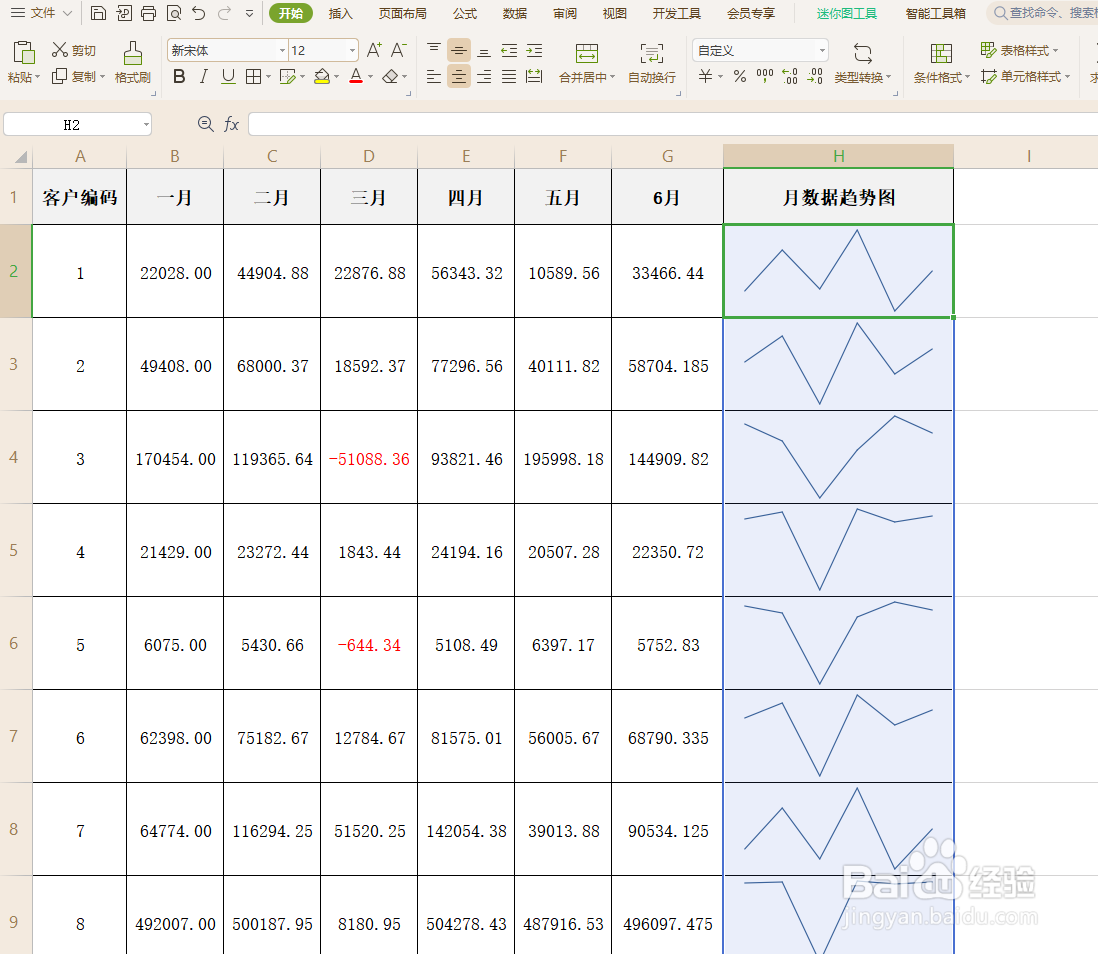Toggle align right
This screenshot has width=1098, height=954.
484,76
